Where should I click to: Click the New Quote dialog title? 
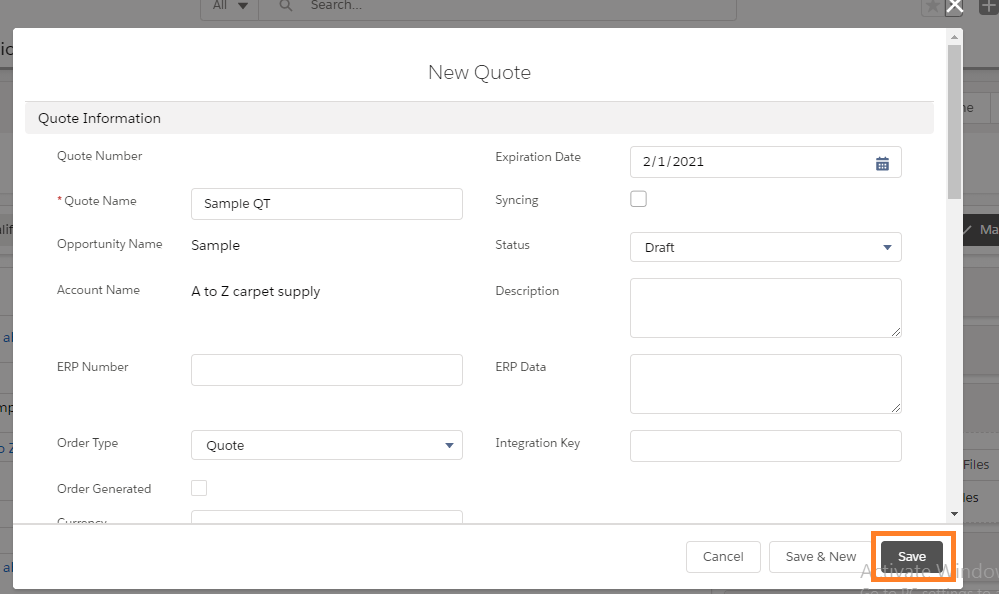tap(480, 72)
